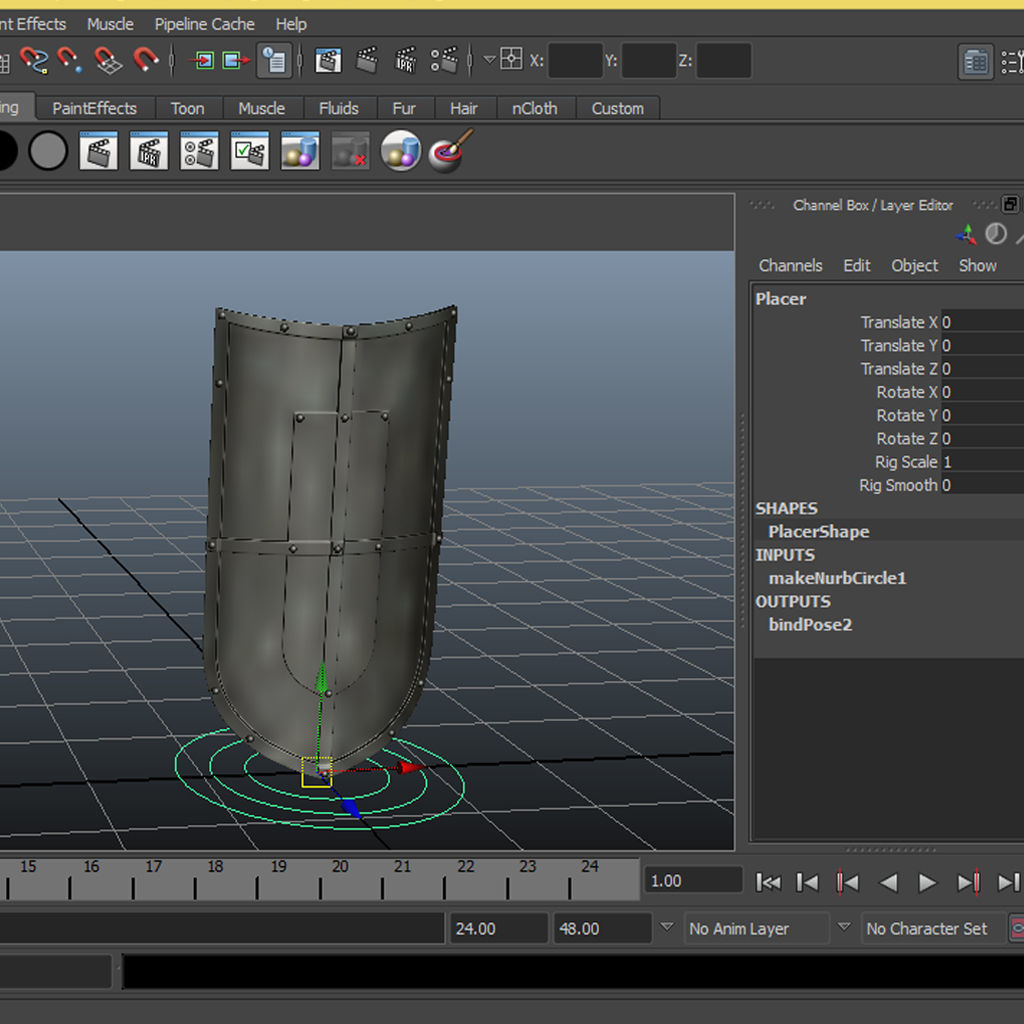Click Rig Smooth channel label
This screenshot has height=1024, width=1024.
[x=898, y=485]
